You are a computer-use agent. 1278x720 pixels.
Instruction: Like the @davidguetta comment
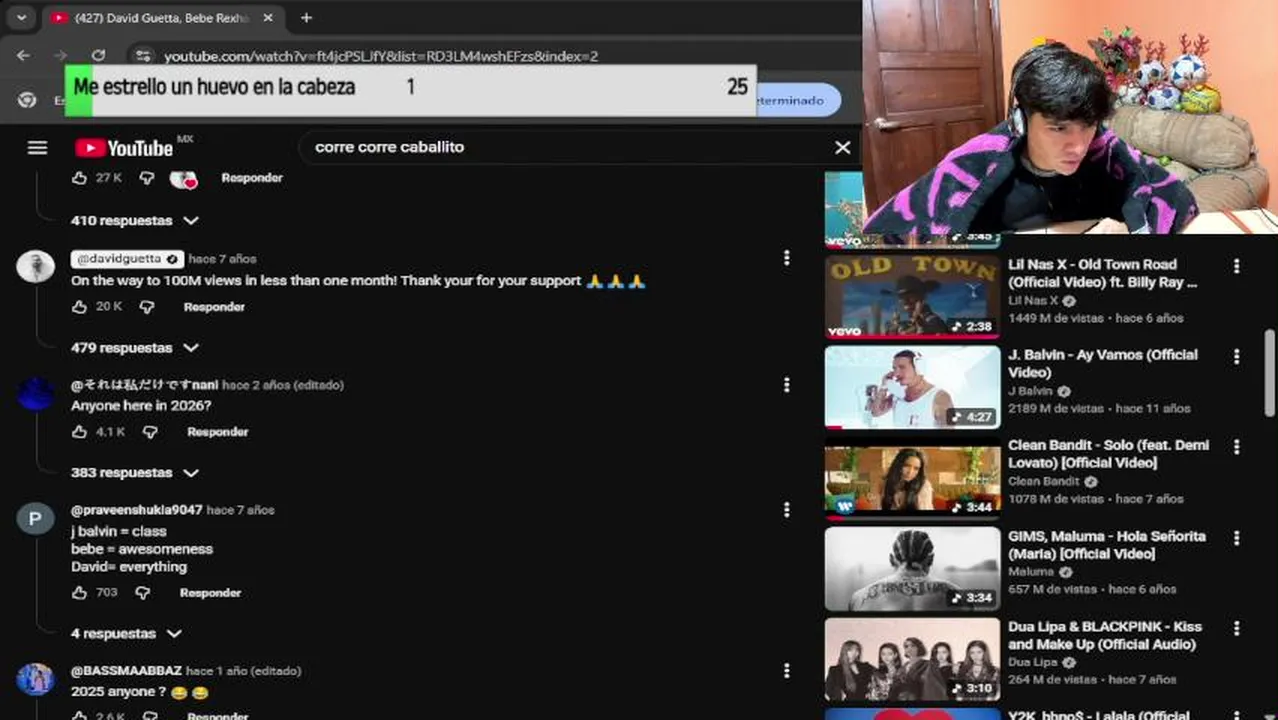[x=80, y=307]
